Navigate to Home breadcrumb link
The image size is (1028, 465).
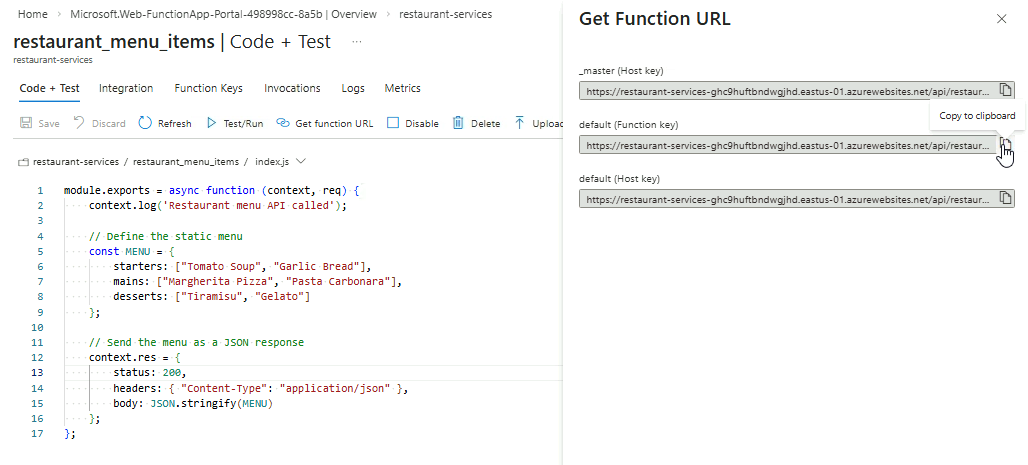33,15
